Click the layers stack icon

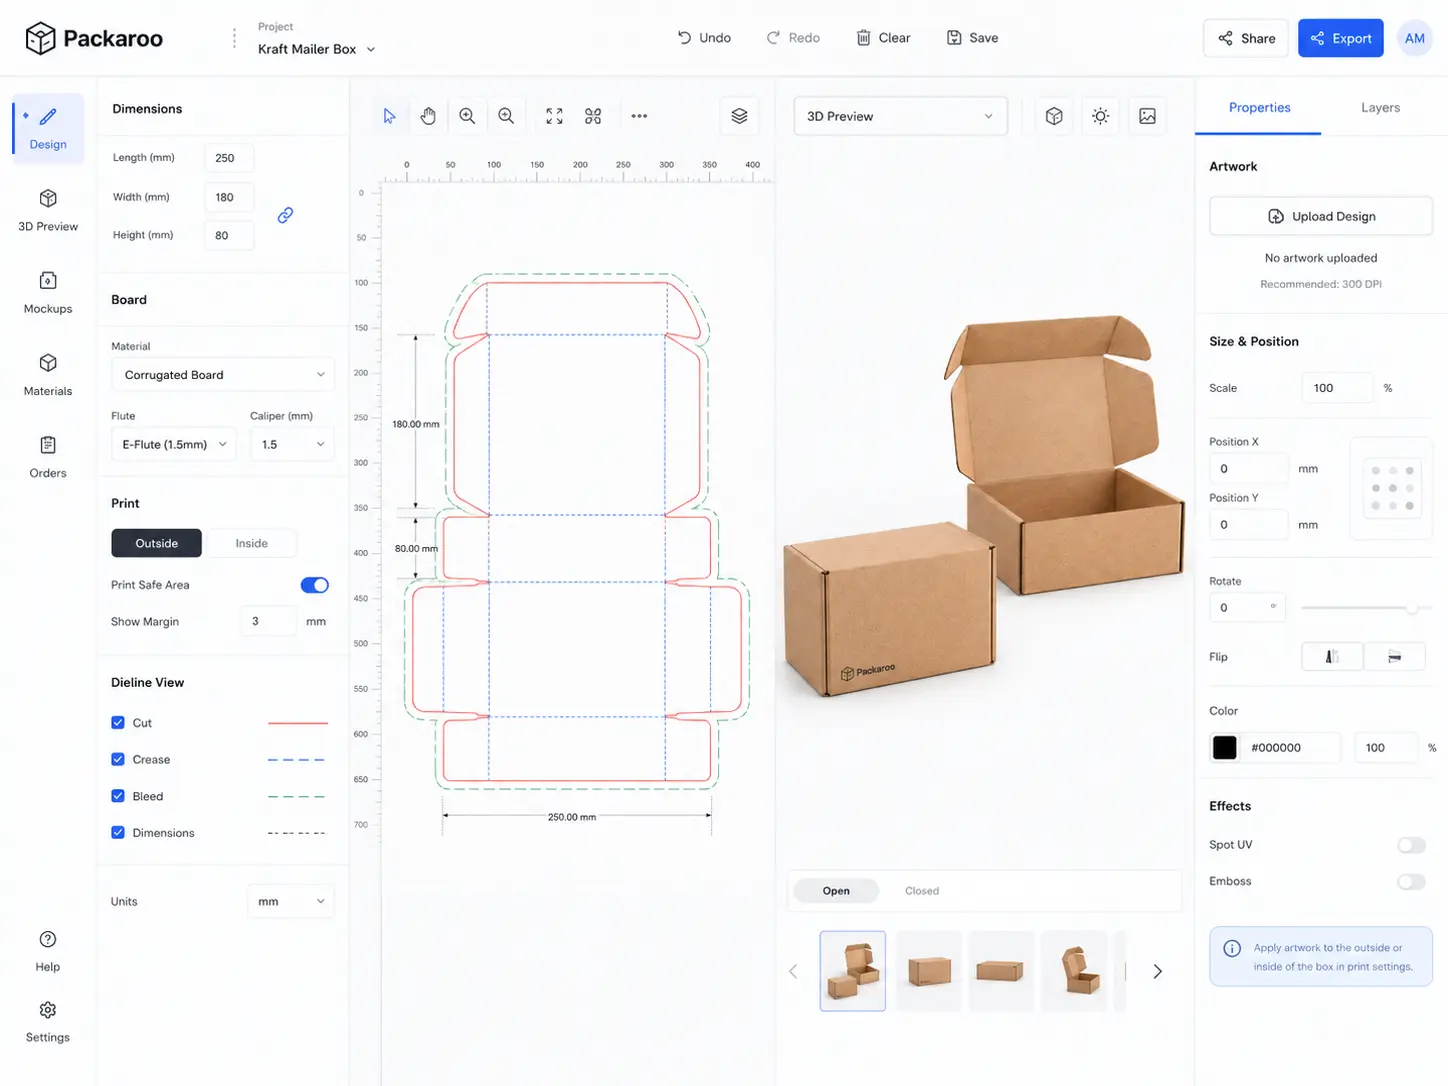(x=739, y=116)
